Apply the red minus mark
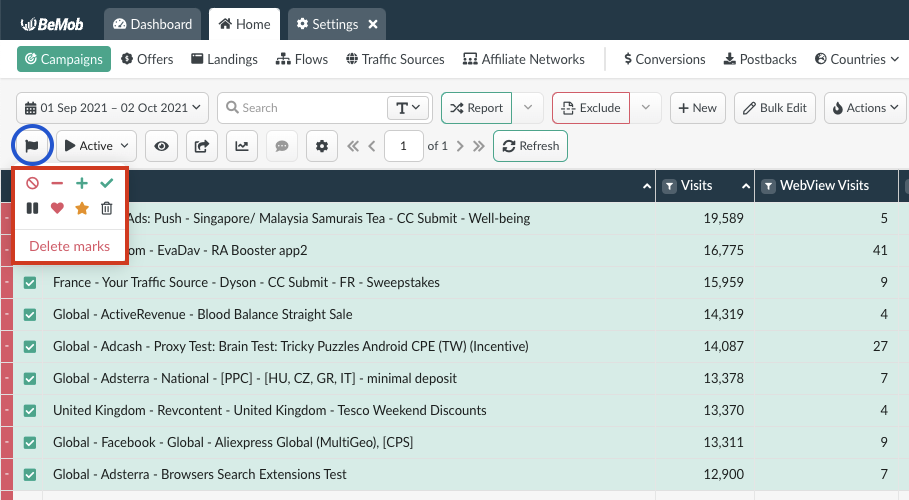The image size is (909, 500). click(57, 183)
